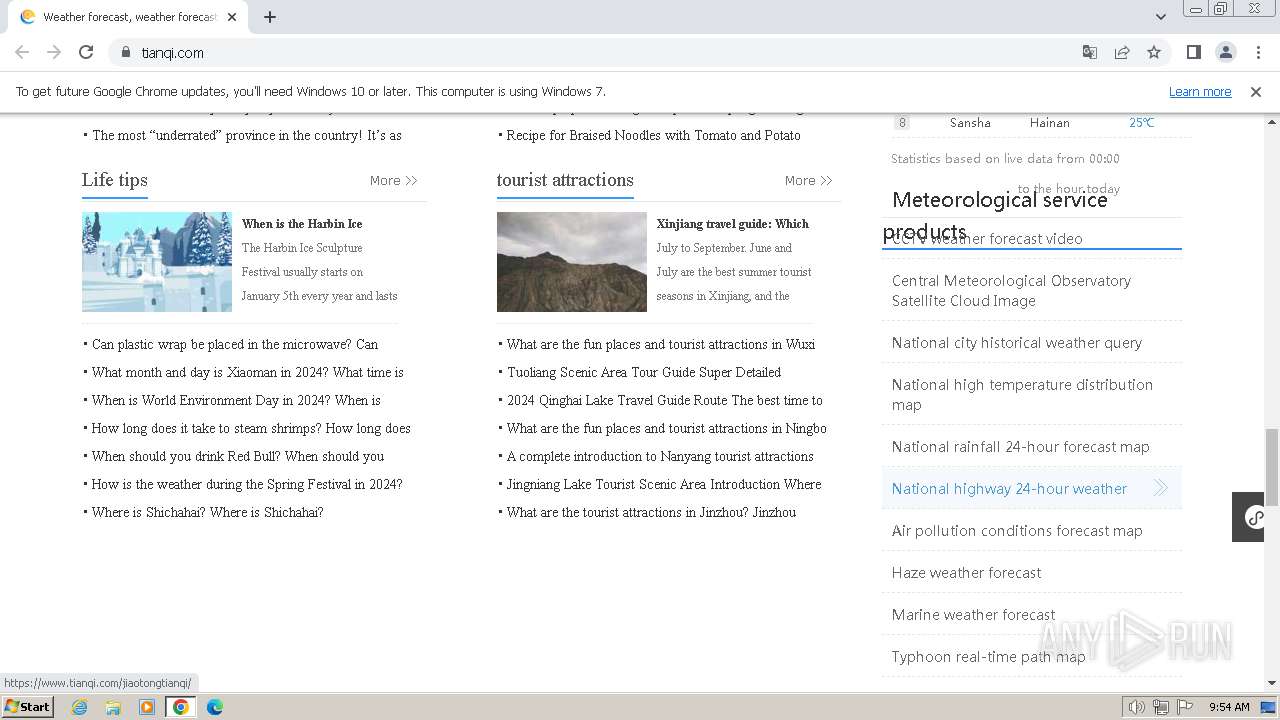This screenshot has height=720, width=1280.
Task: Open the Chrome profile avatar
Action: pos(1225,52)
